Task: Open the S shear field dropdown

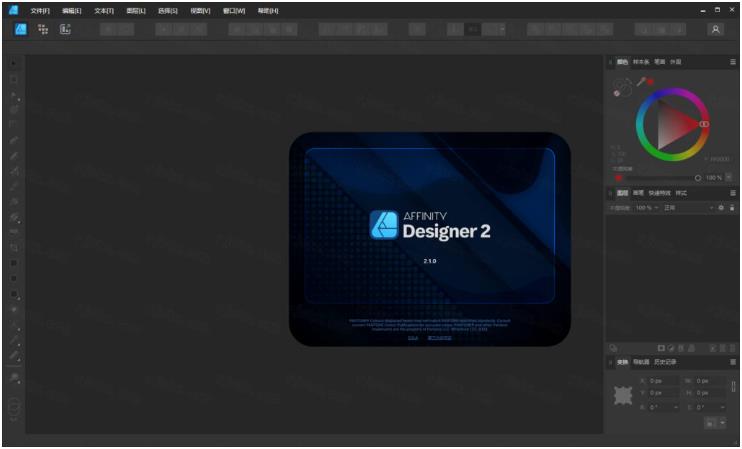Action: pos(722,407)
